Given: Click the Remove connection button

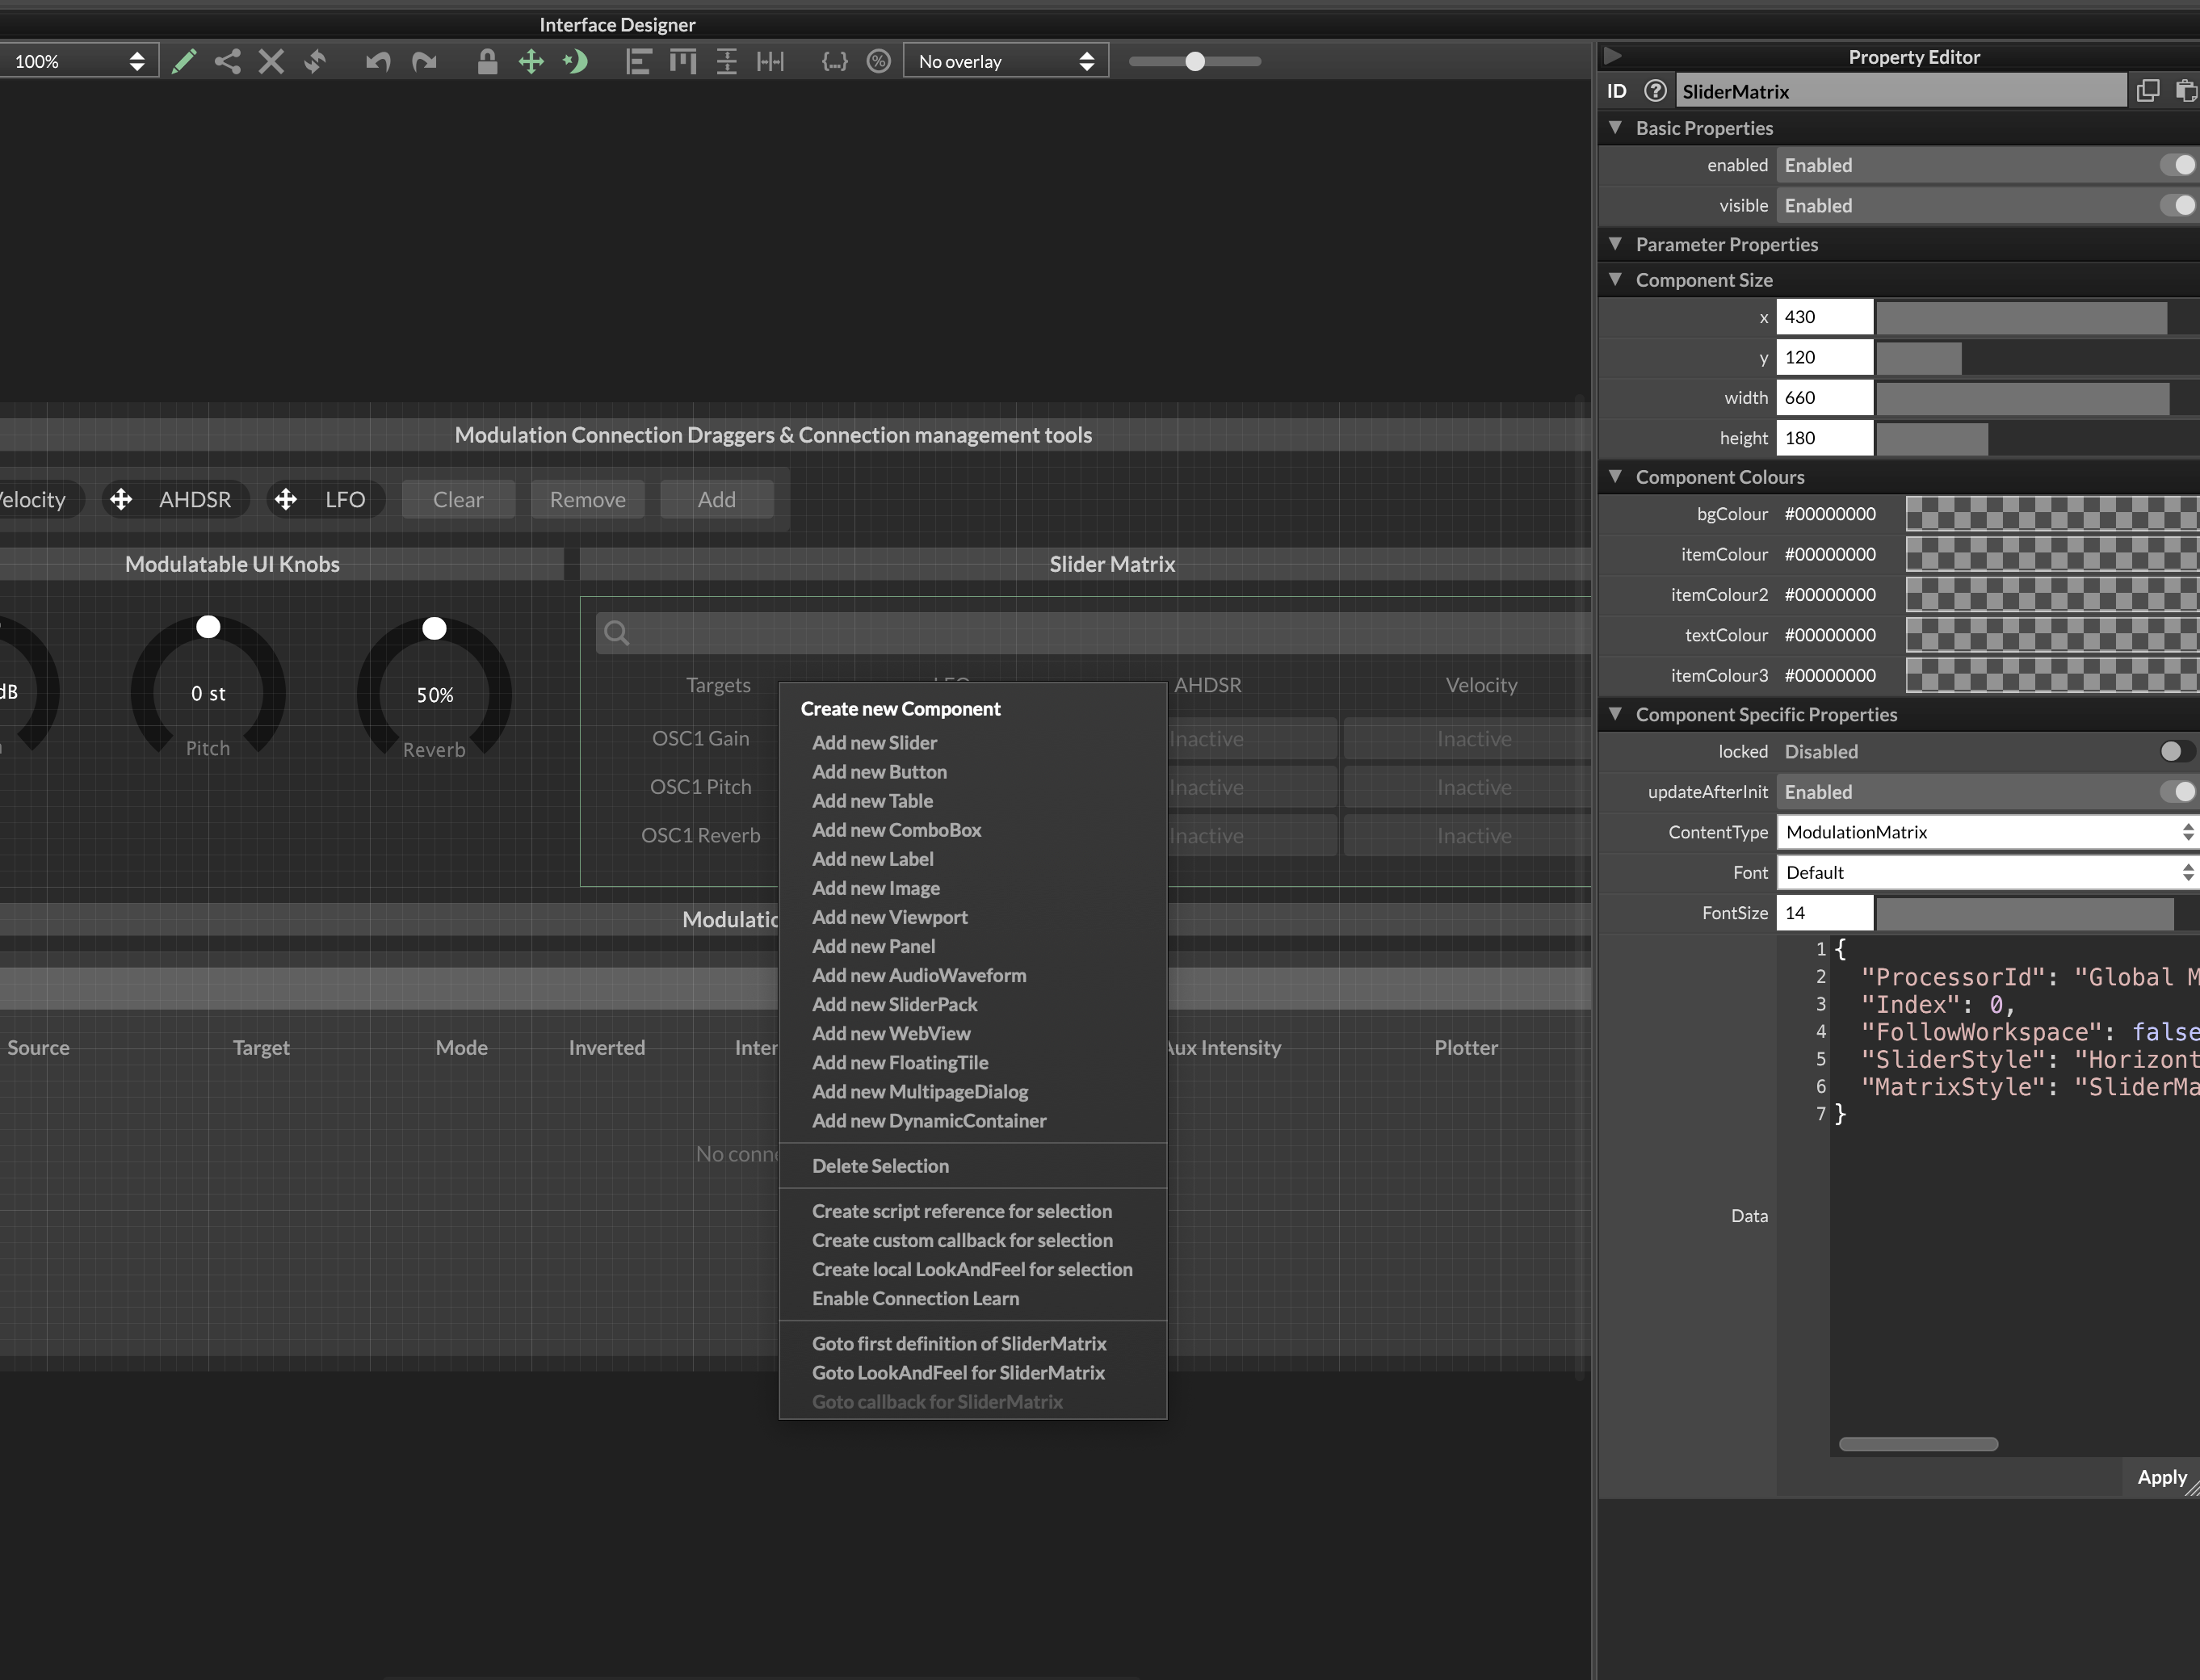Looking at the screenshot, I should (x=587, y=499).
